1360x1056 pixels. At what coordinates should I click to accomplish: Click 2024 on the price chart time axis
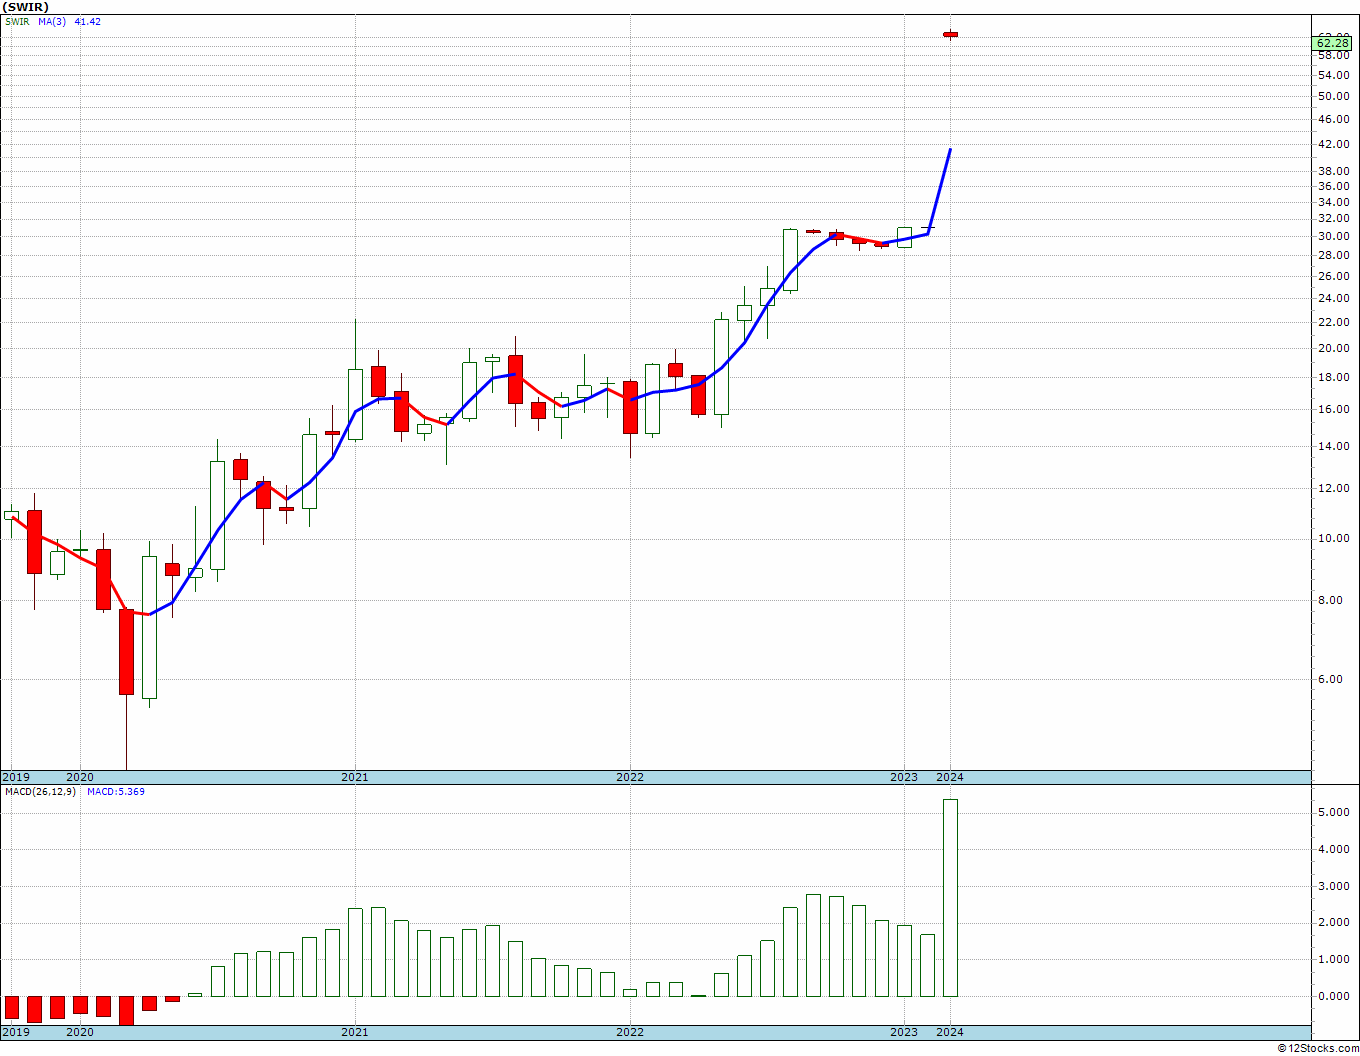950,777
